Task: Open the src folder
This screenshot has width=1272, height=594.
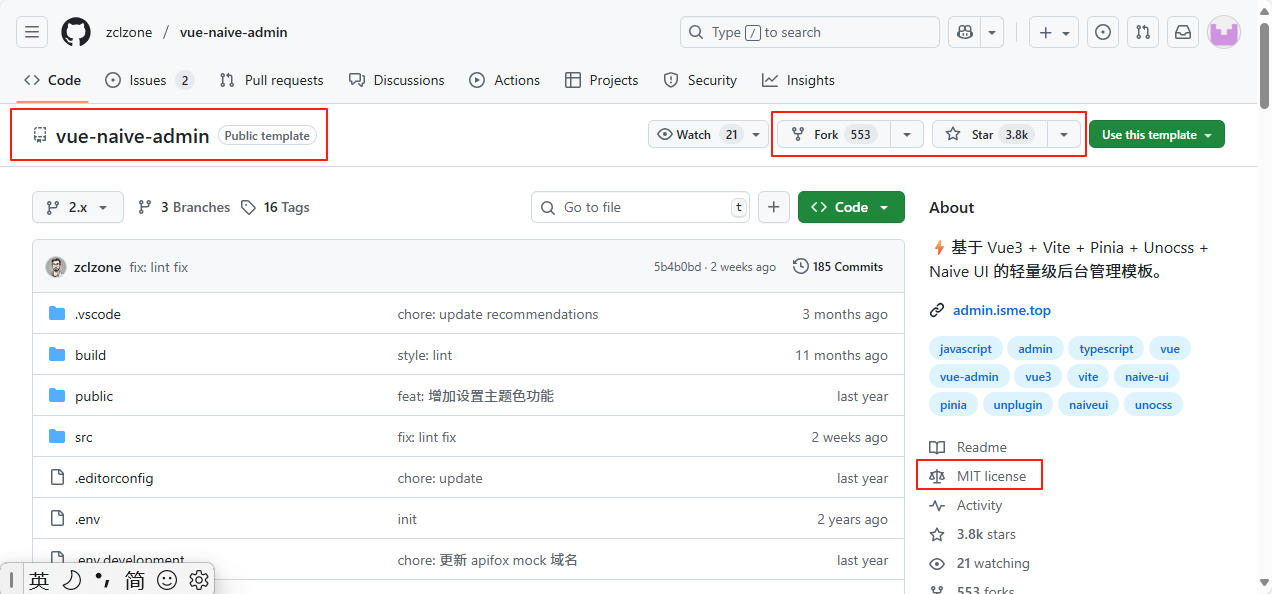Action: pos(83,437)
